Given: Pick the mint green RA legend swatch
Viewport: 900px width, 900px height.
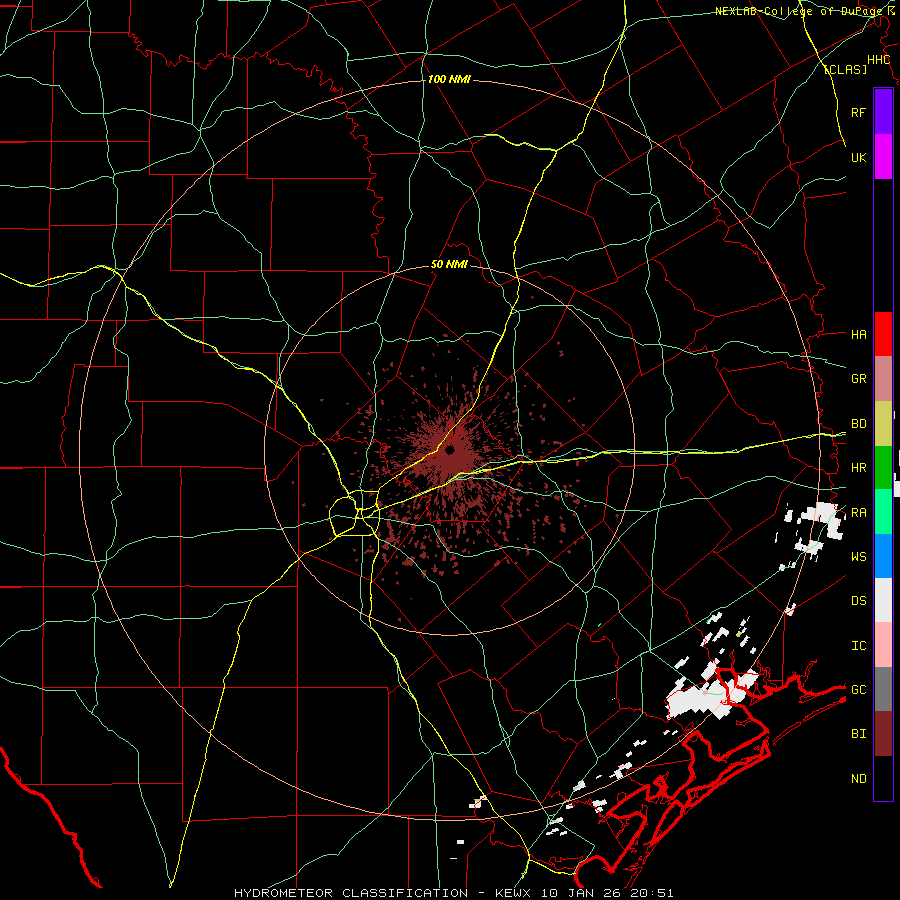Looking at the screenshot, I should (883, 512).
